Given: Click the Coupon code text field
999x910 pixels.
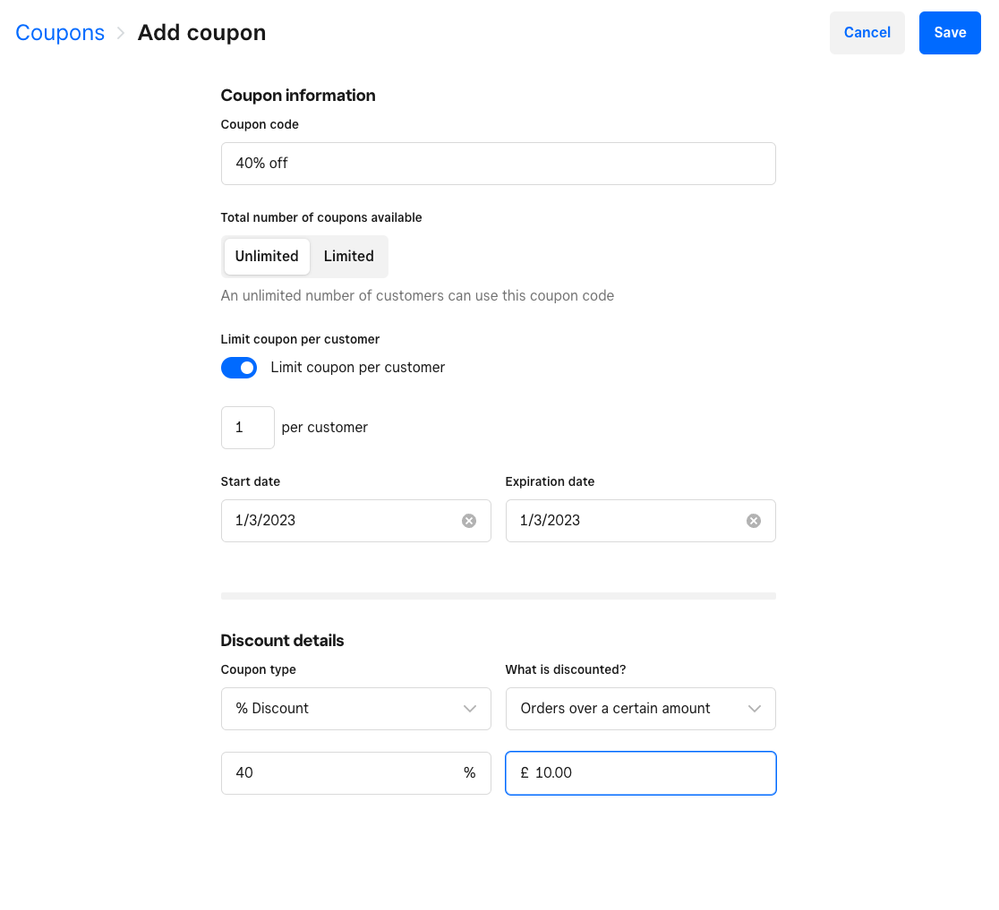Looking at the screenshot, I should coord(498,164).
